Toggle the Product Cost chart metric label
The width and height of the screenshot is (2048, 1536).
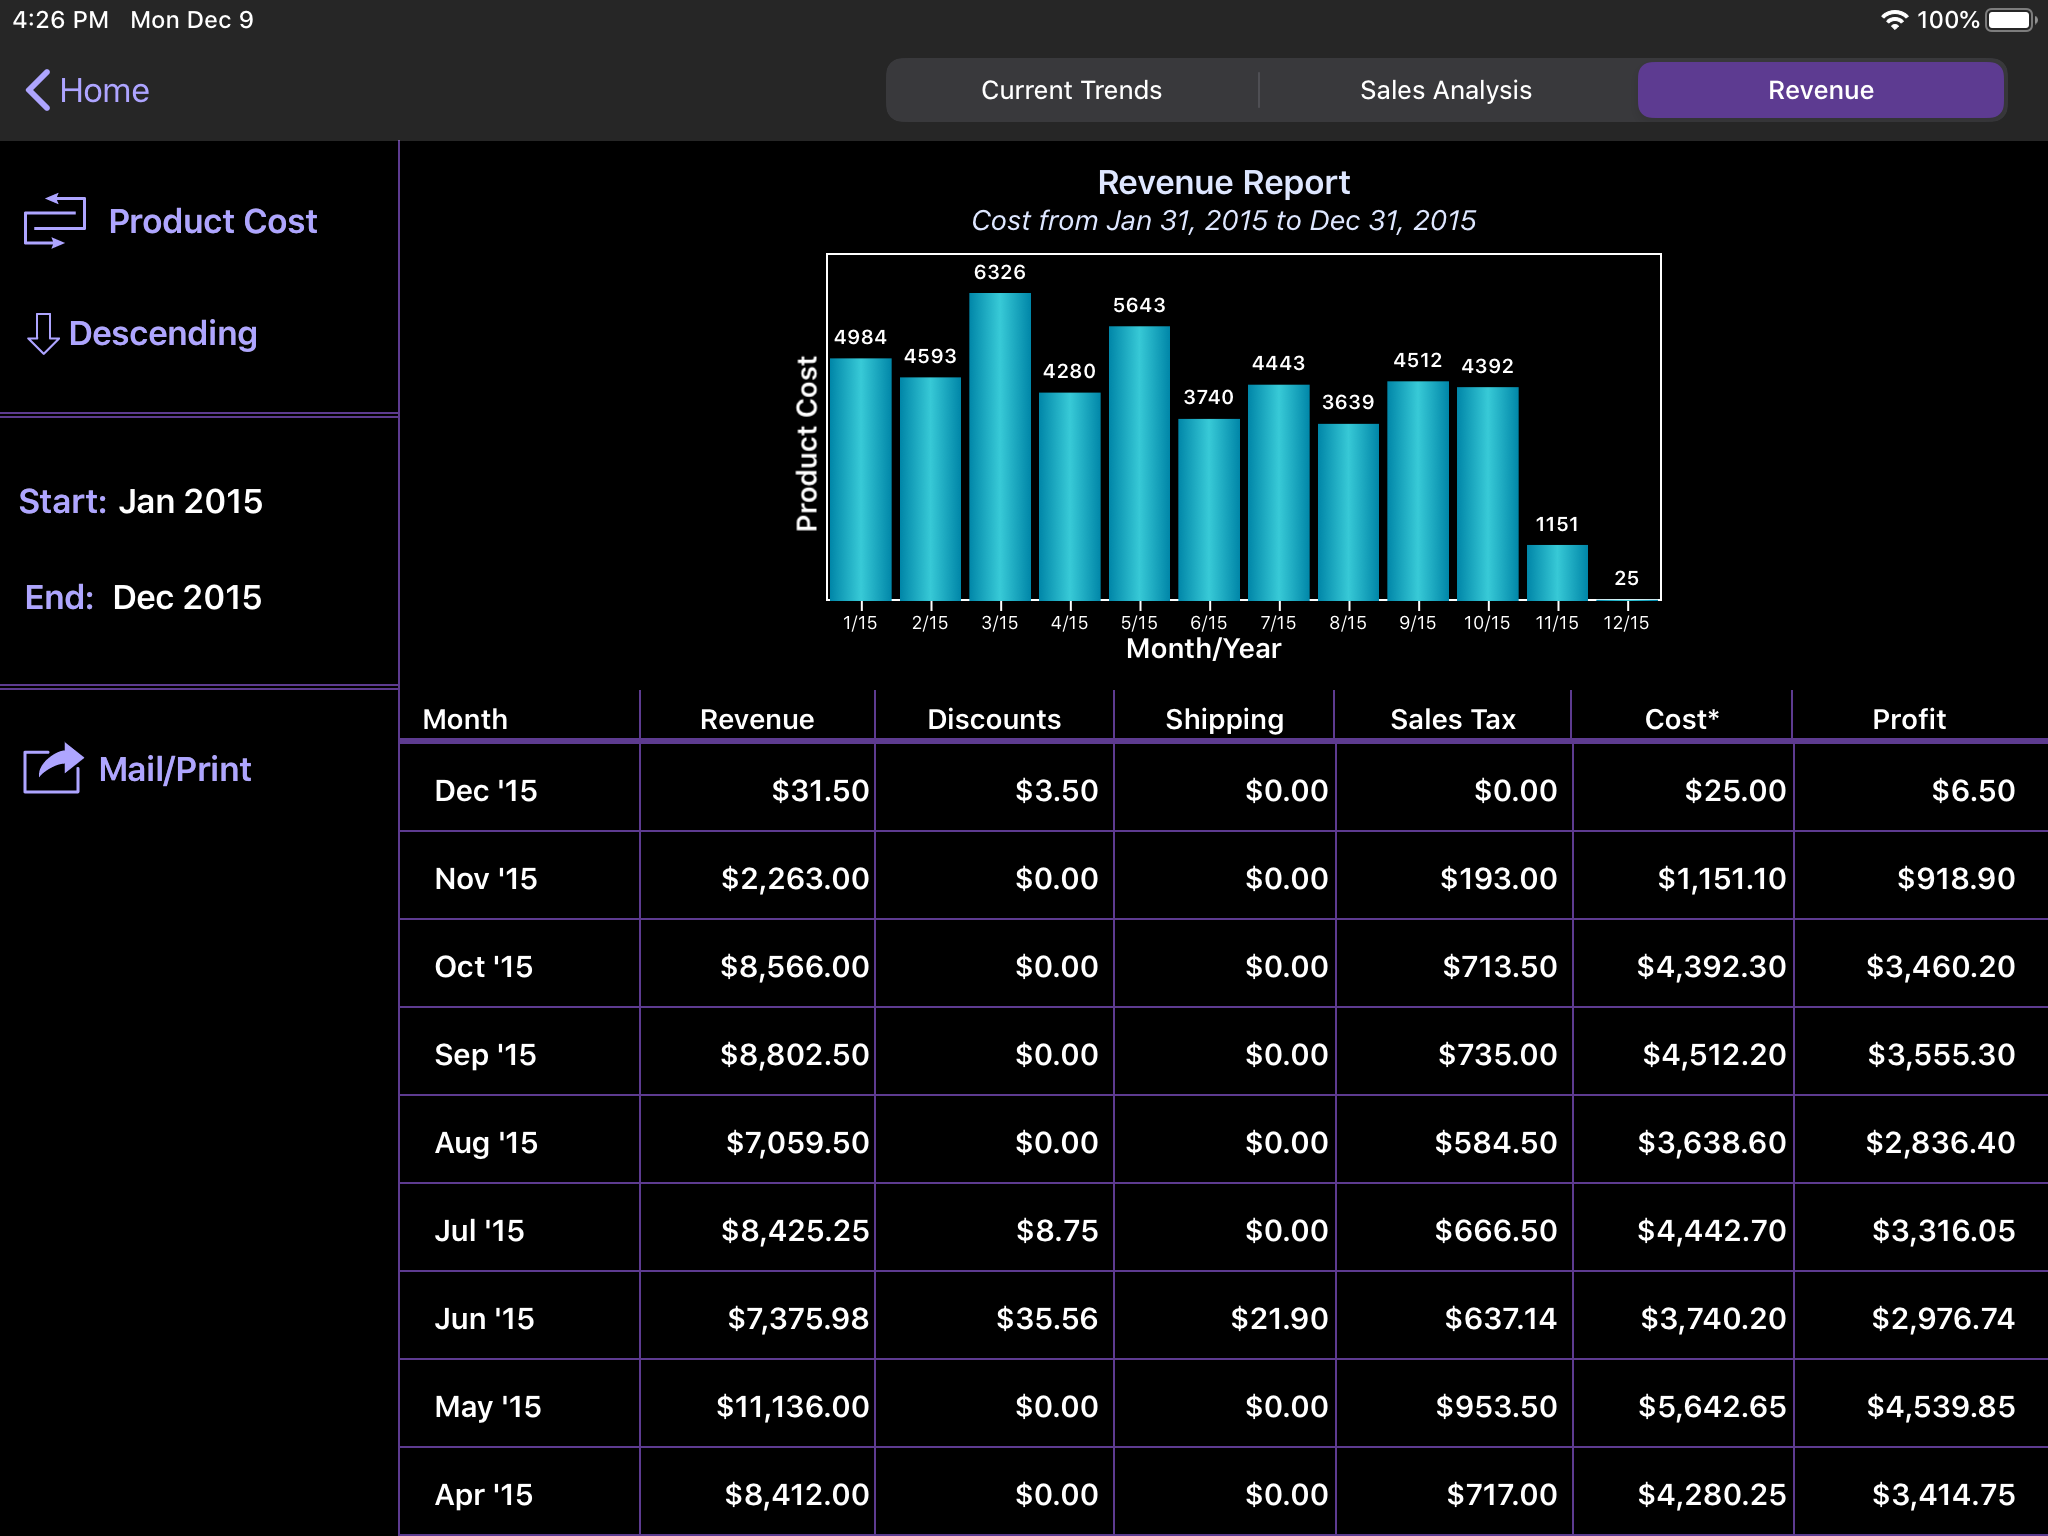pyautogui.click(x=213, y=221)
